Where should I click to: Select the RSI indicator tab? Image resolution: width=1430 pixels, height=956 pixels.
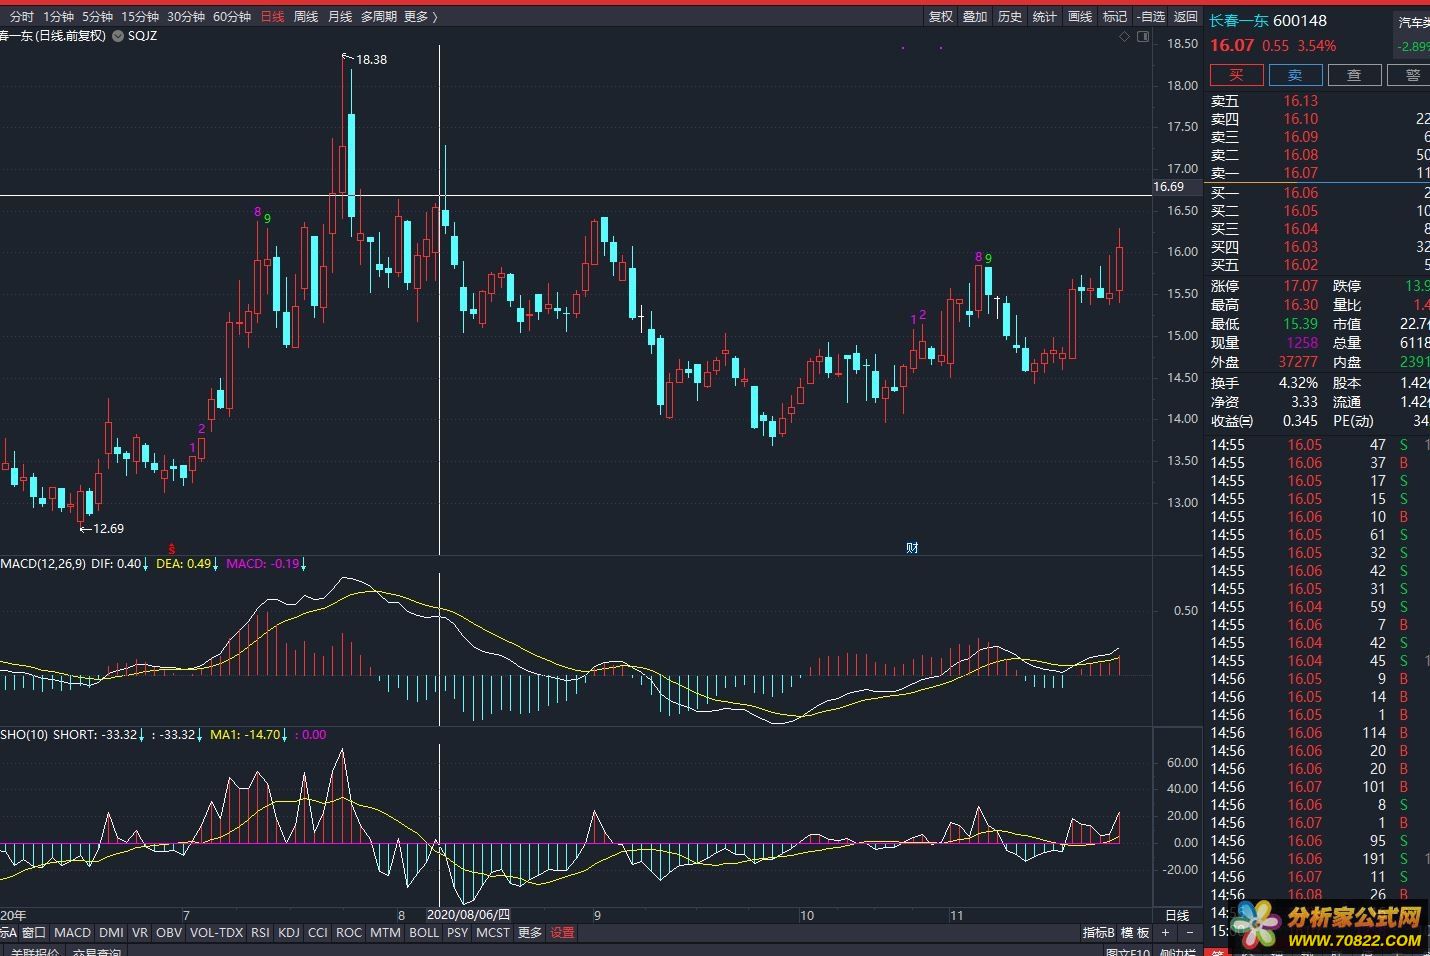[260, 932]
